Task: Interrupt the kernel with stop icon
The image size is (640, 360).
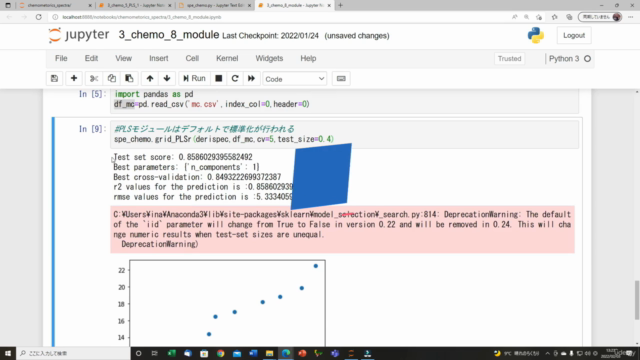Action: (219, 78)
